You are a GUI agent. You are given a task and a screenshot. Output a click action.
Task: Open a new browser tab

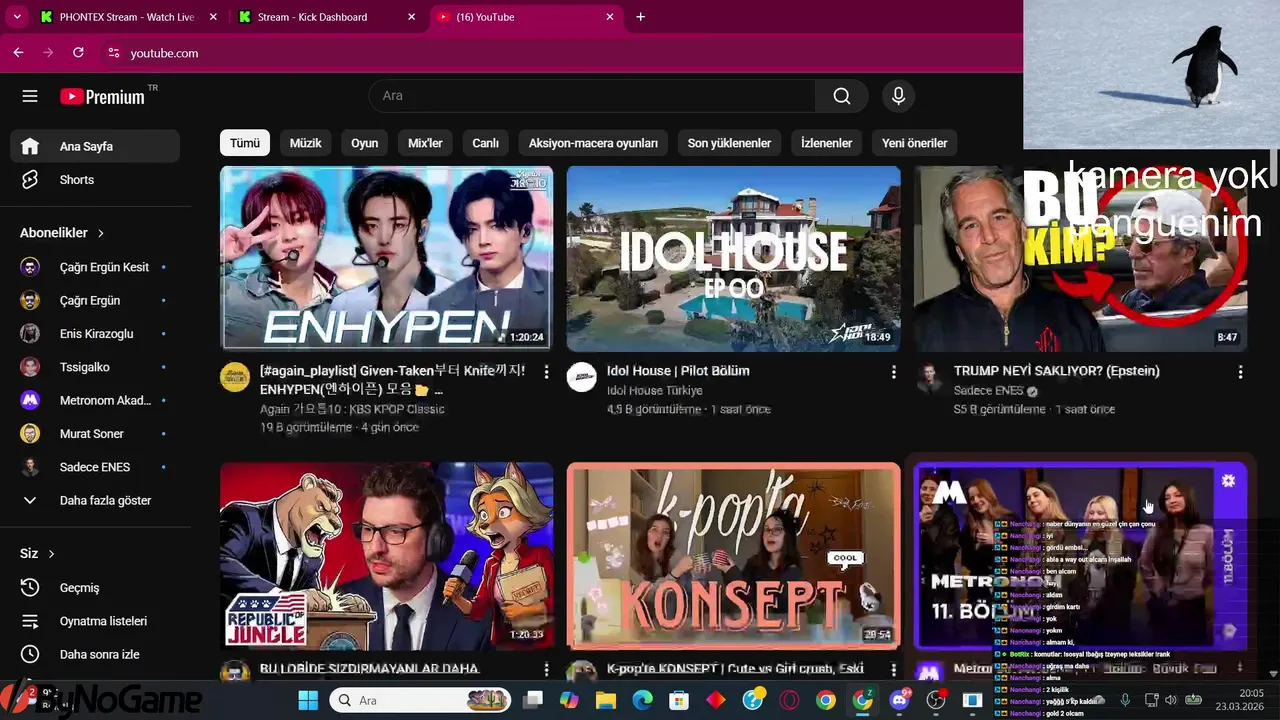pyautogui.click(x=640, y=17)
